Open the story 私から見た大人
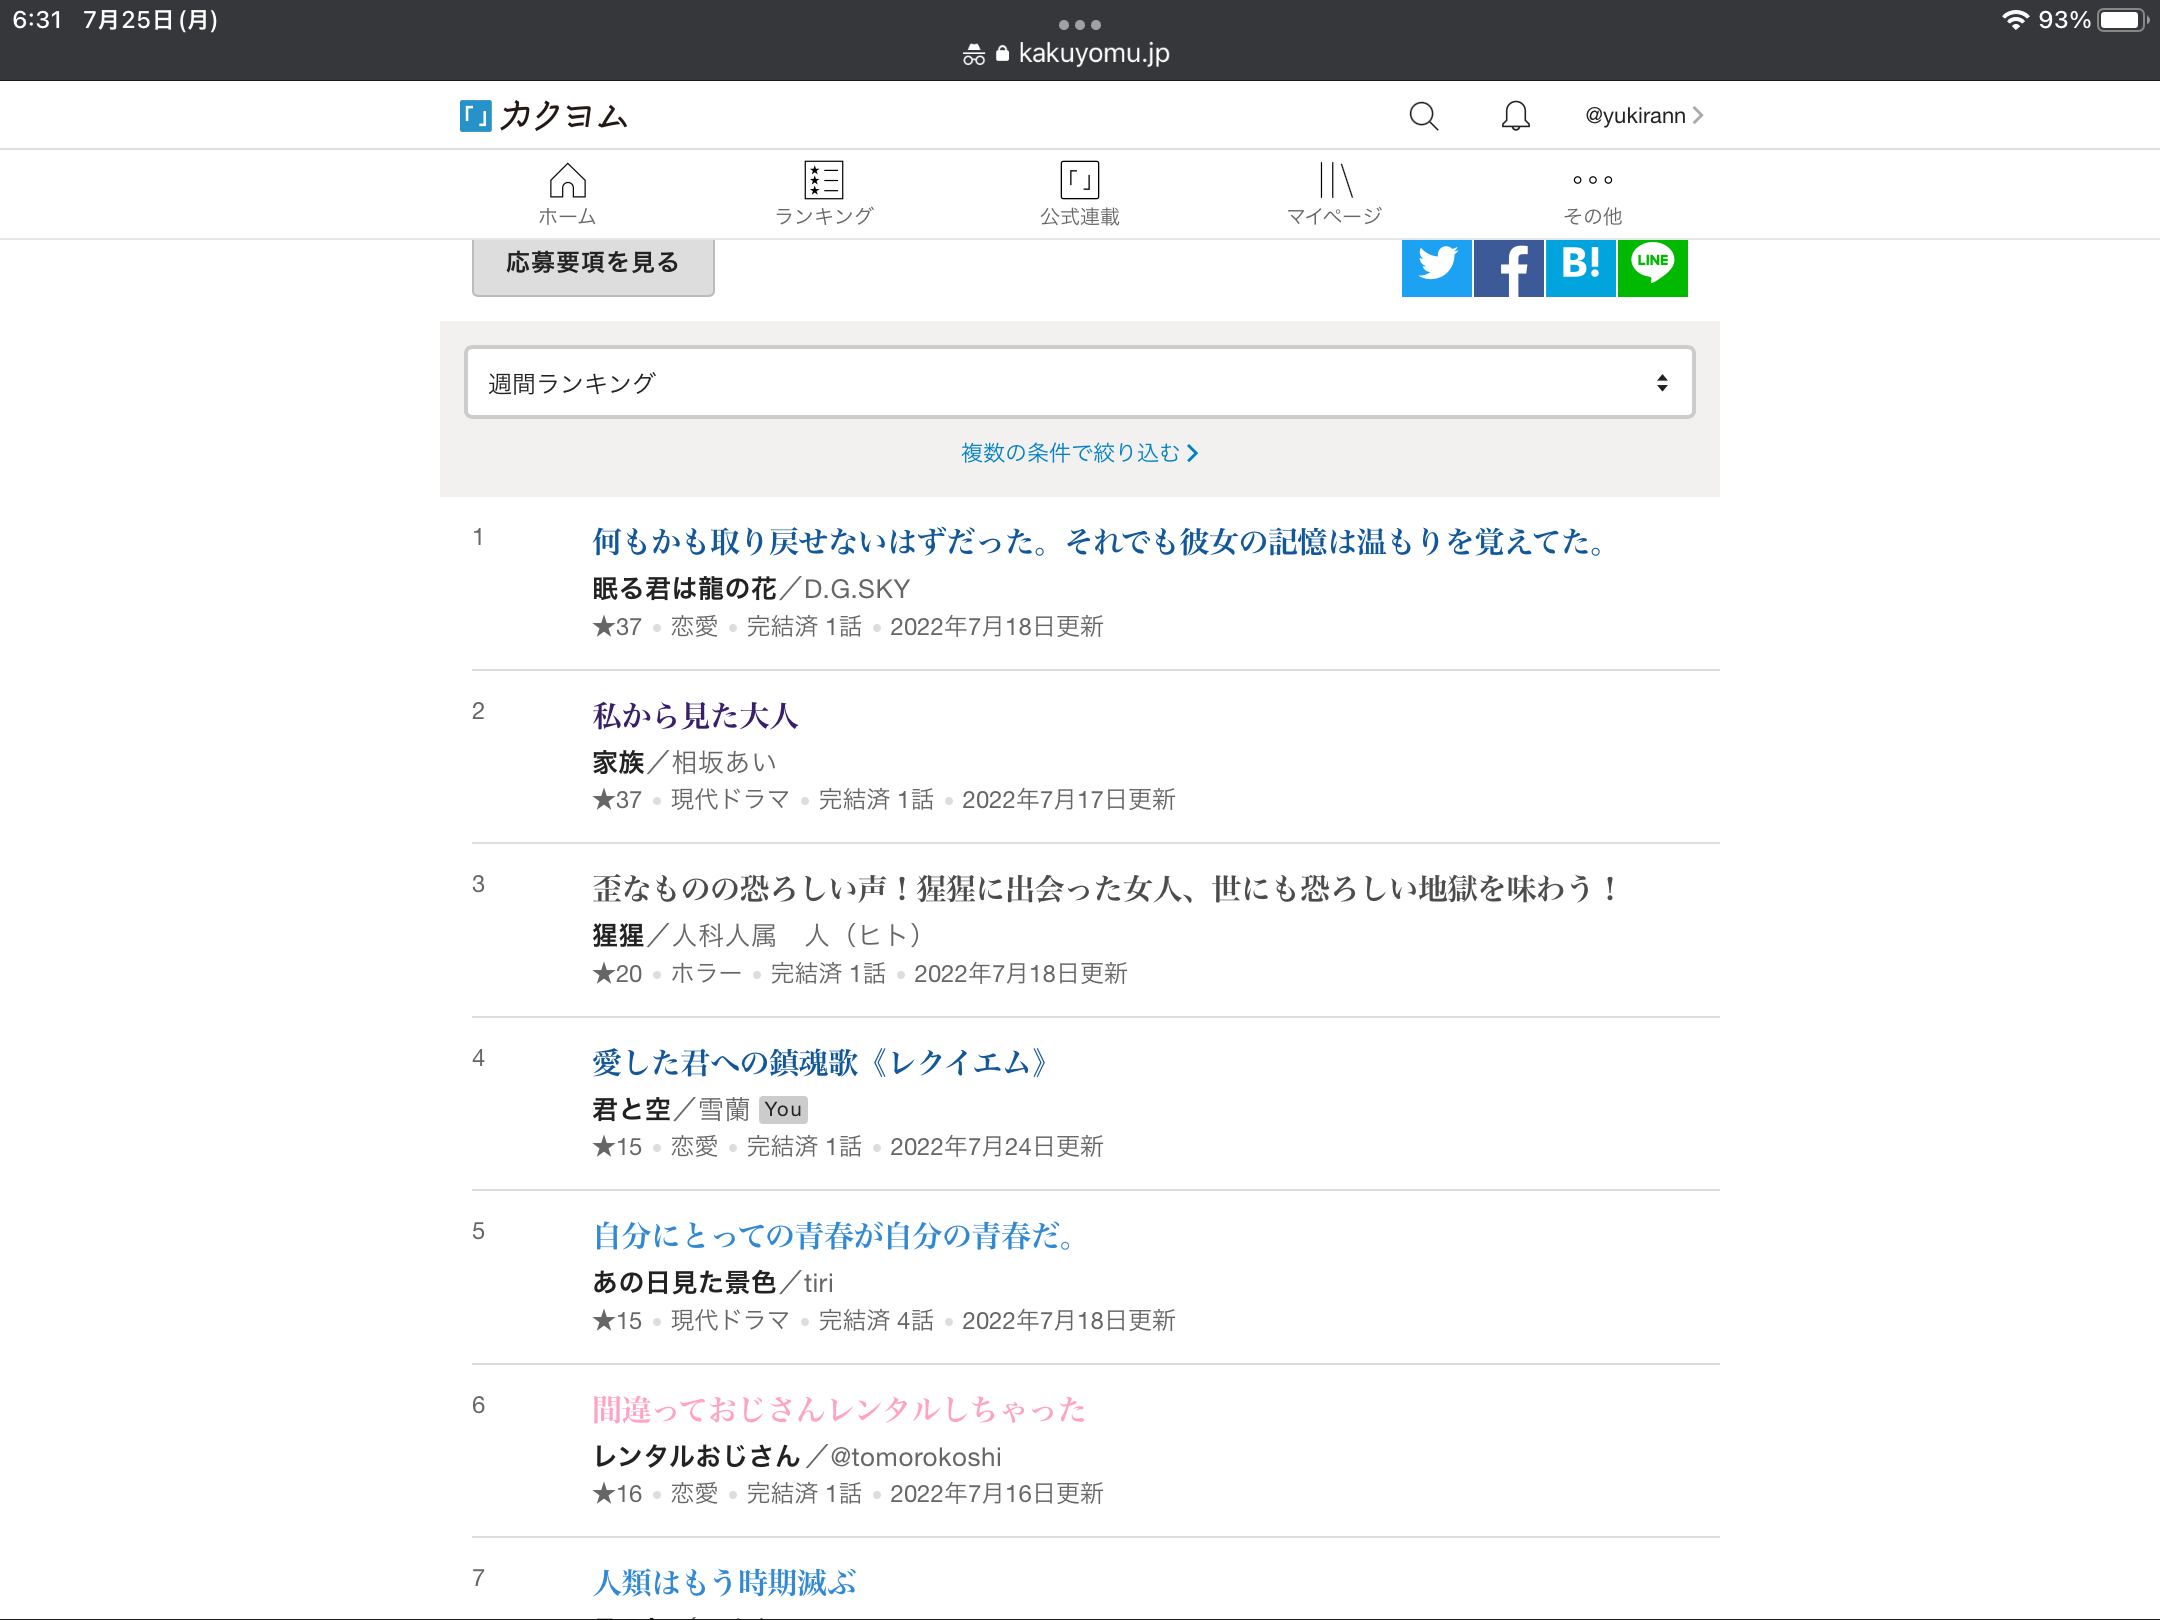 pos(695,716)
